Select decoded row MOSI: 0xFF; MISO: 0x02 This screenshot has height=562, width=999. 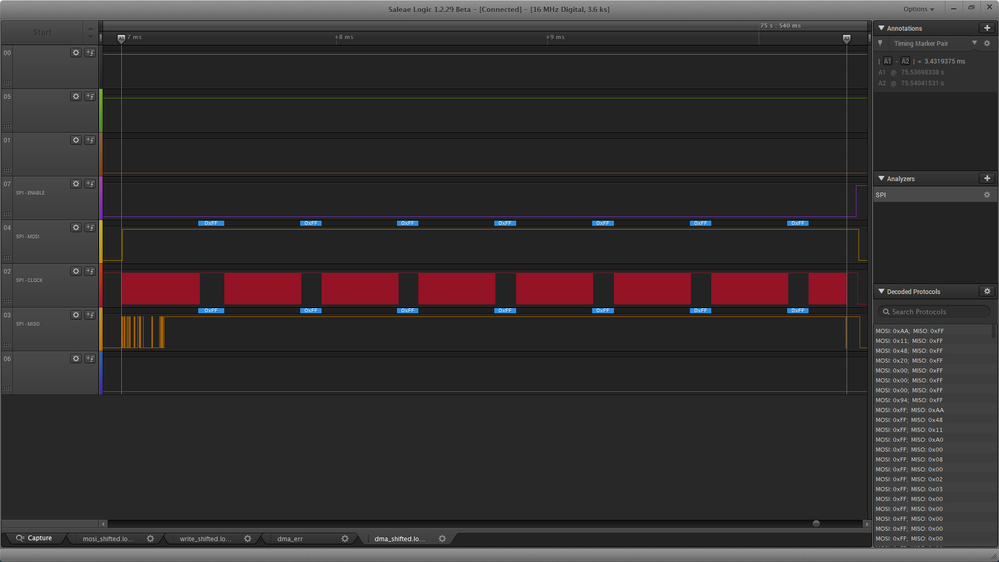coord(933,479)
